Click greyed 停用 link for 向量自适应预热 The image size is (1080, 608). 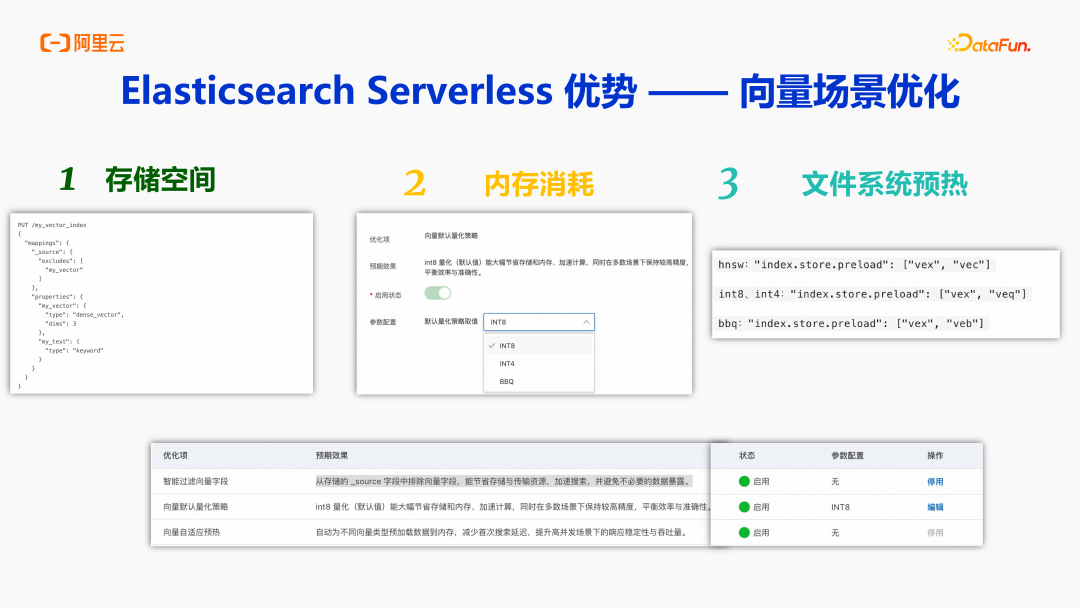[935, 532]
